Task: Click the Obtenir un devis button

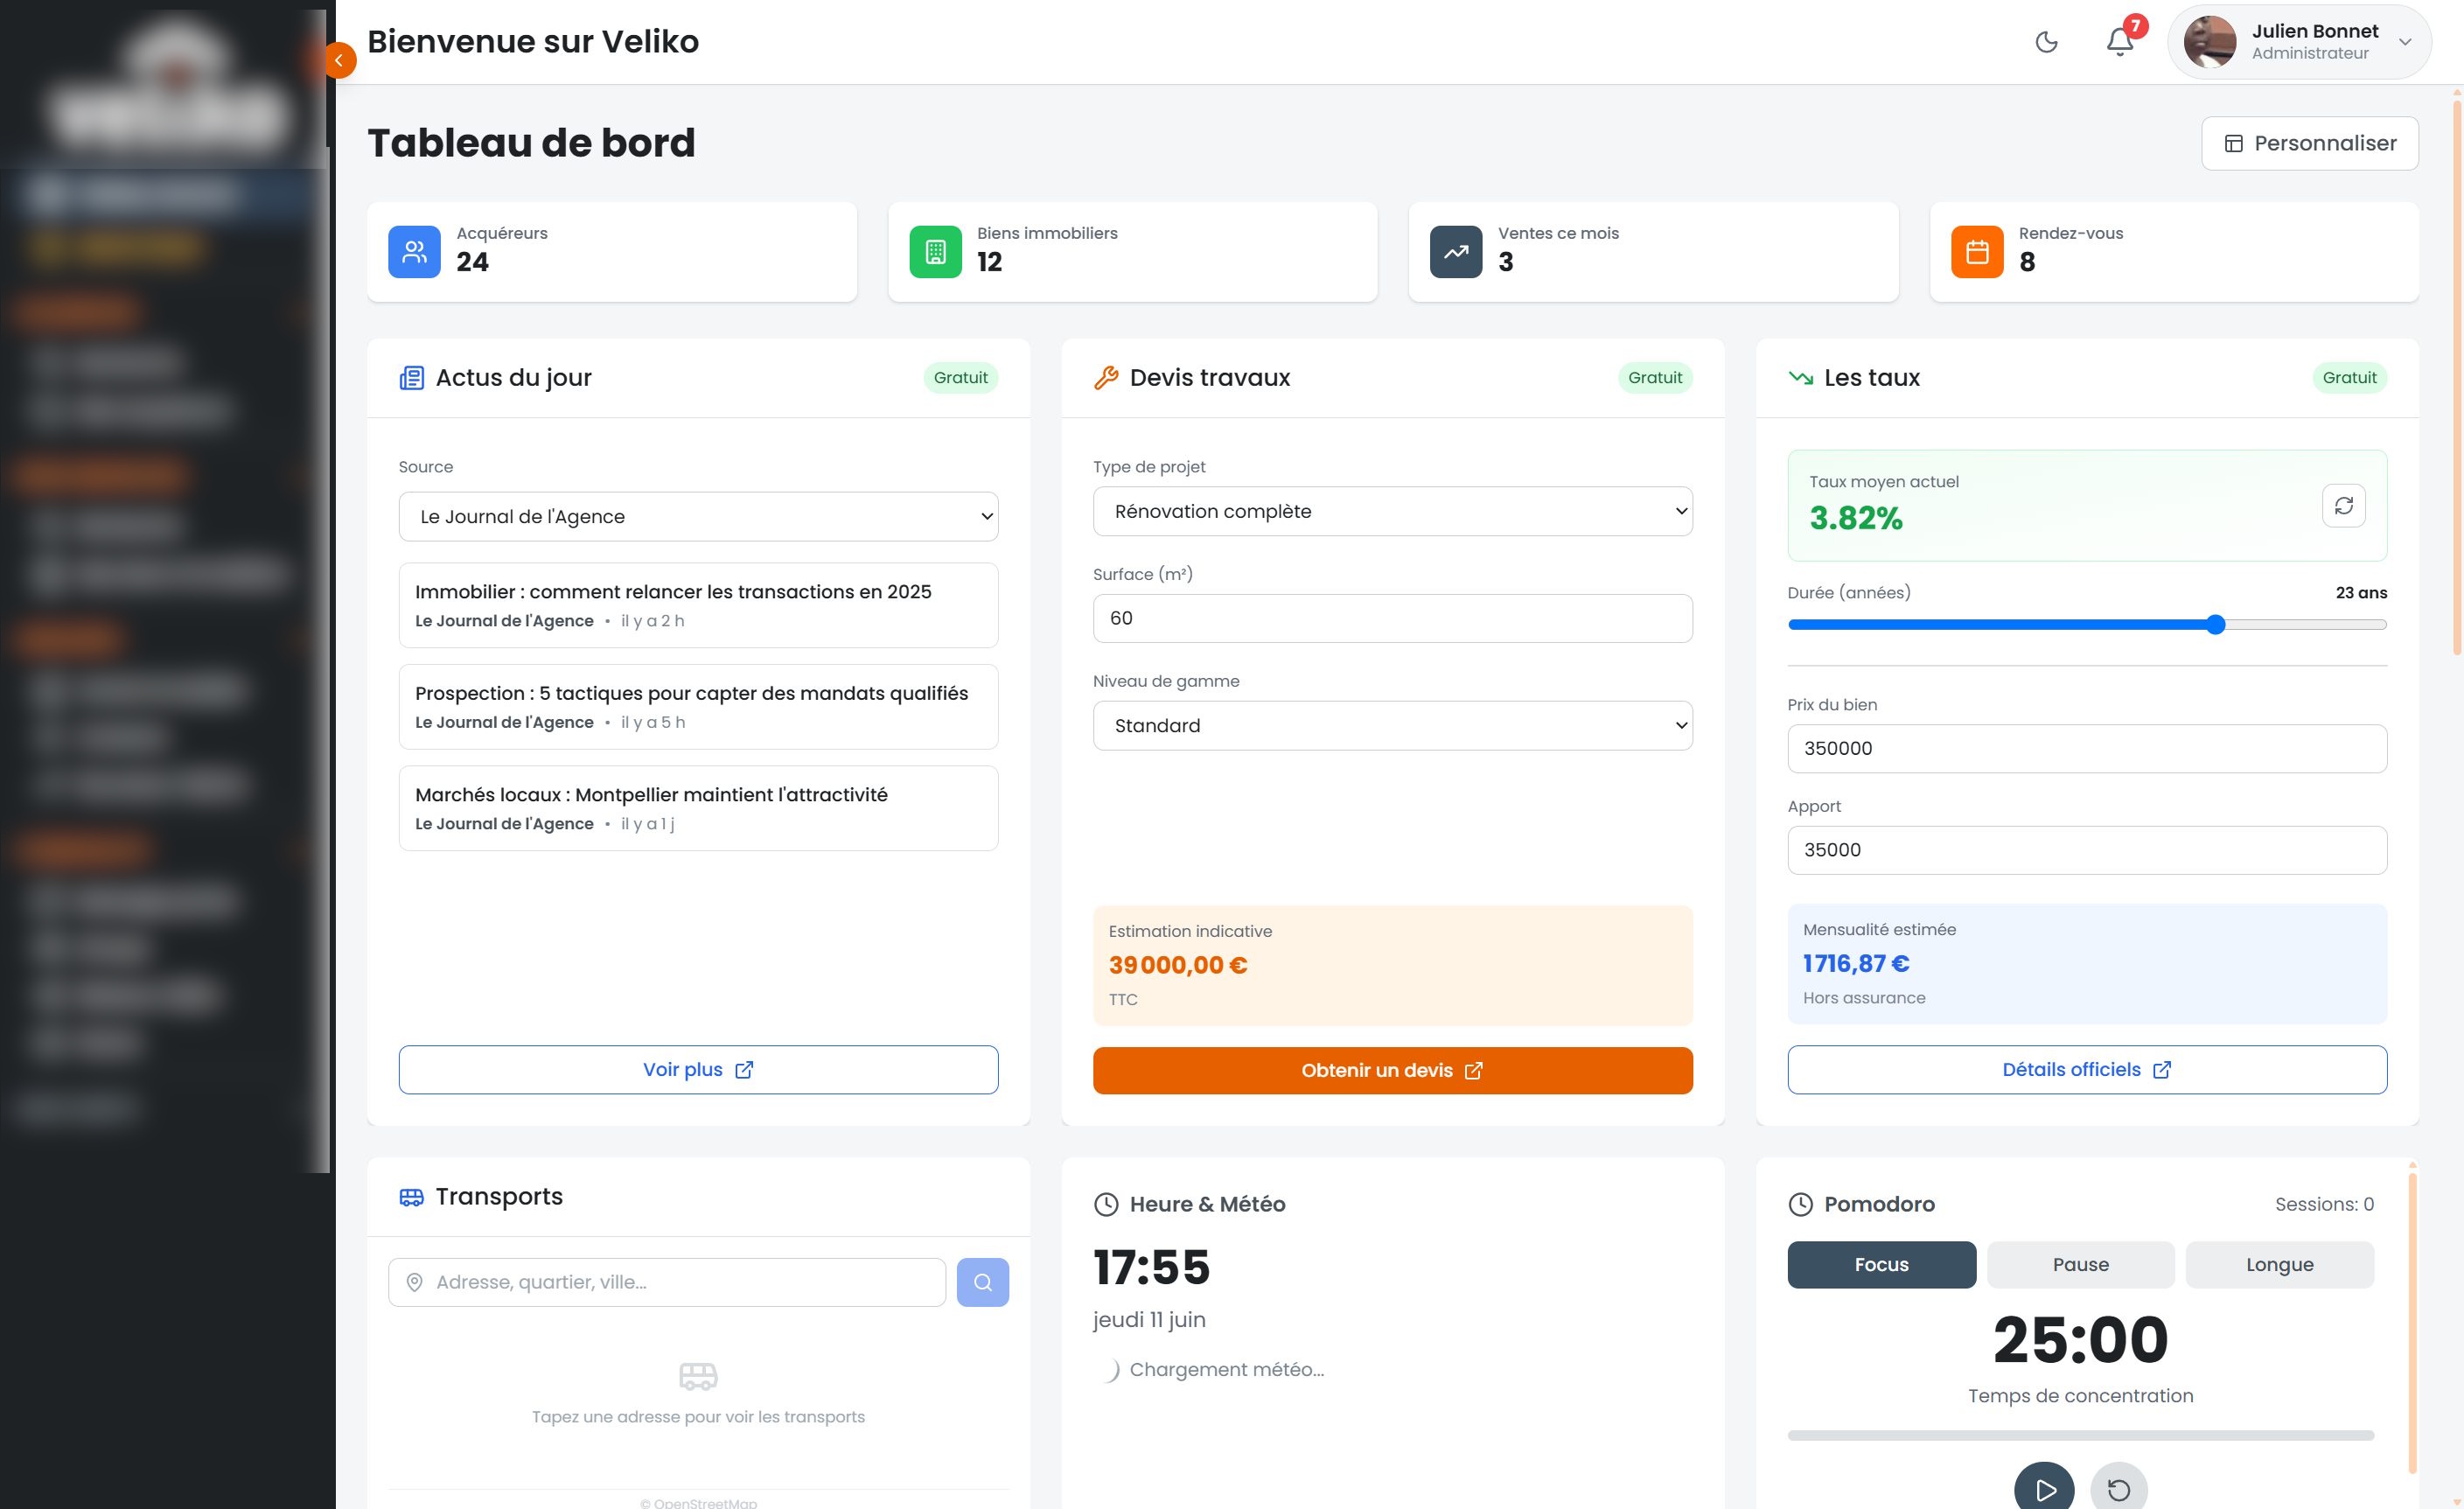Action: (x=1392, y=1071)
